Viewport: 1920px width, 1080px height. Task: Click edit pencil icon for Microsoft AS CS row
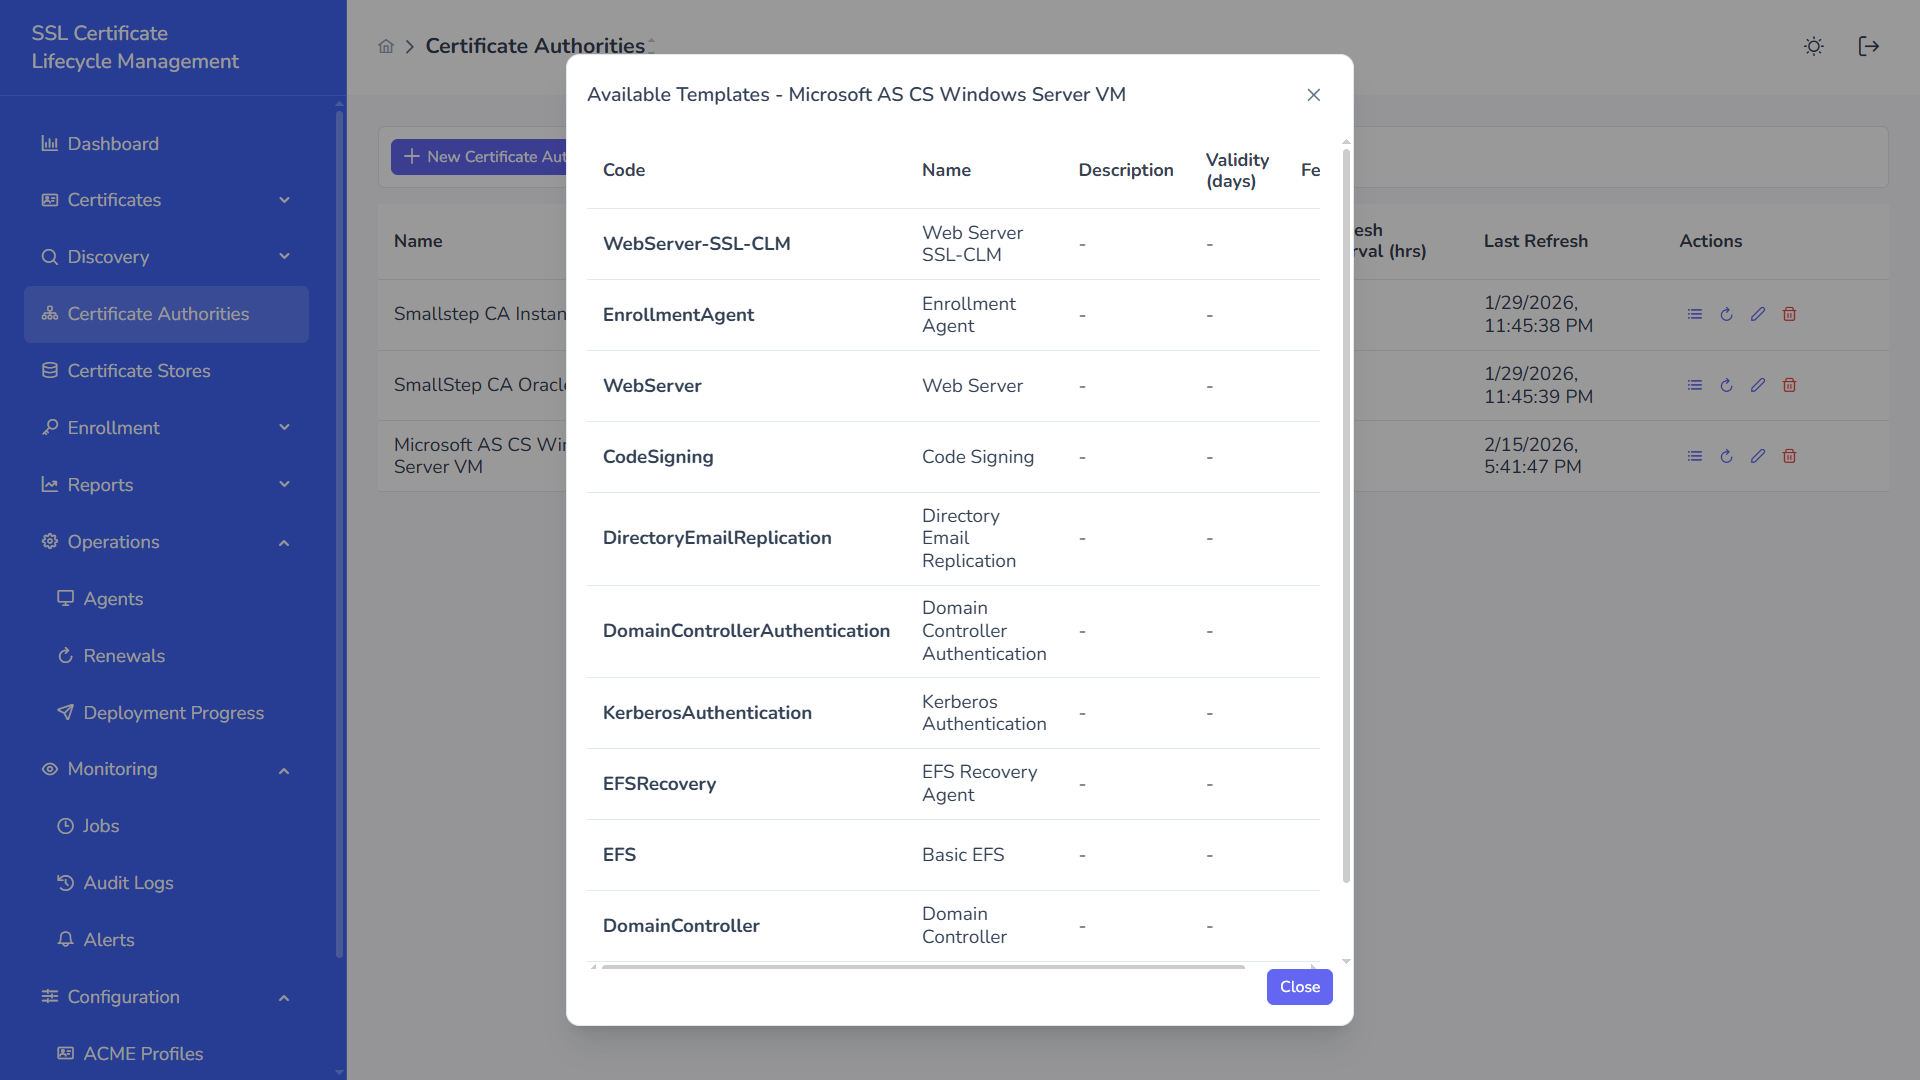coord(1758,456)
